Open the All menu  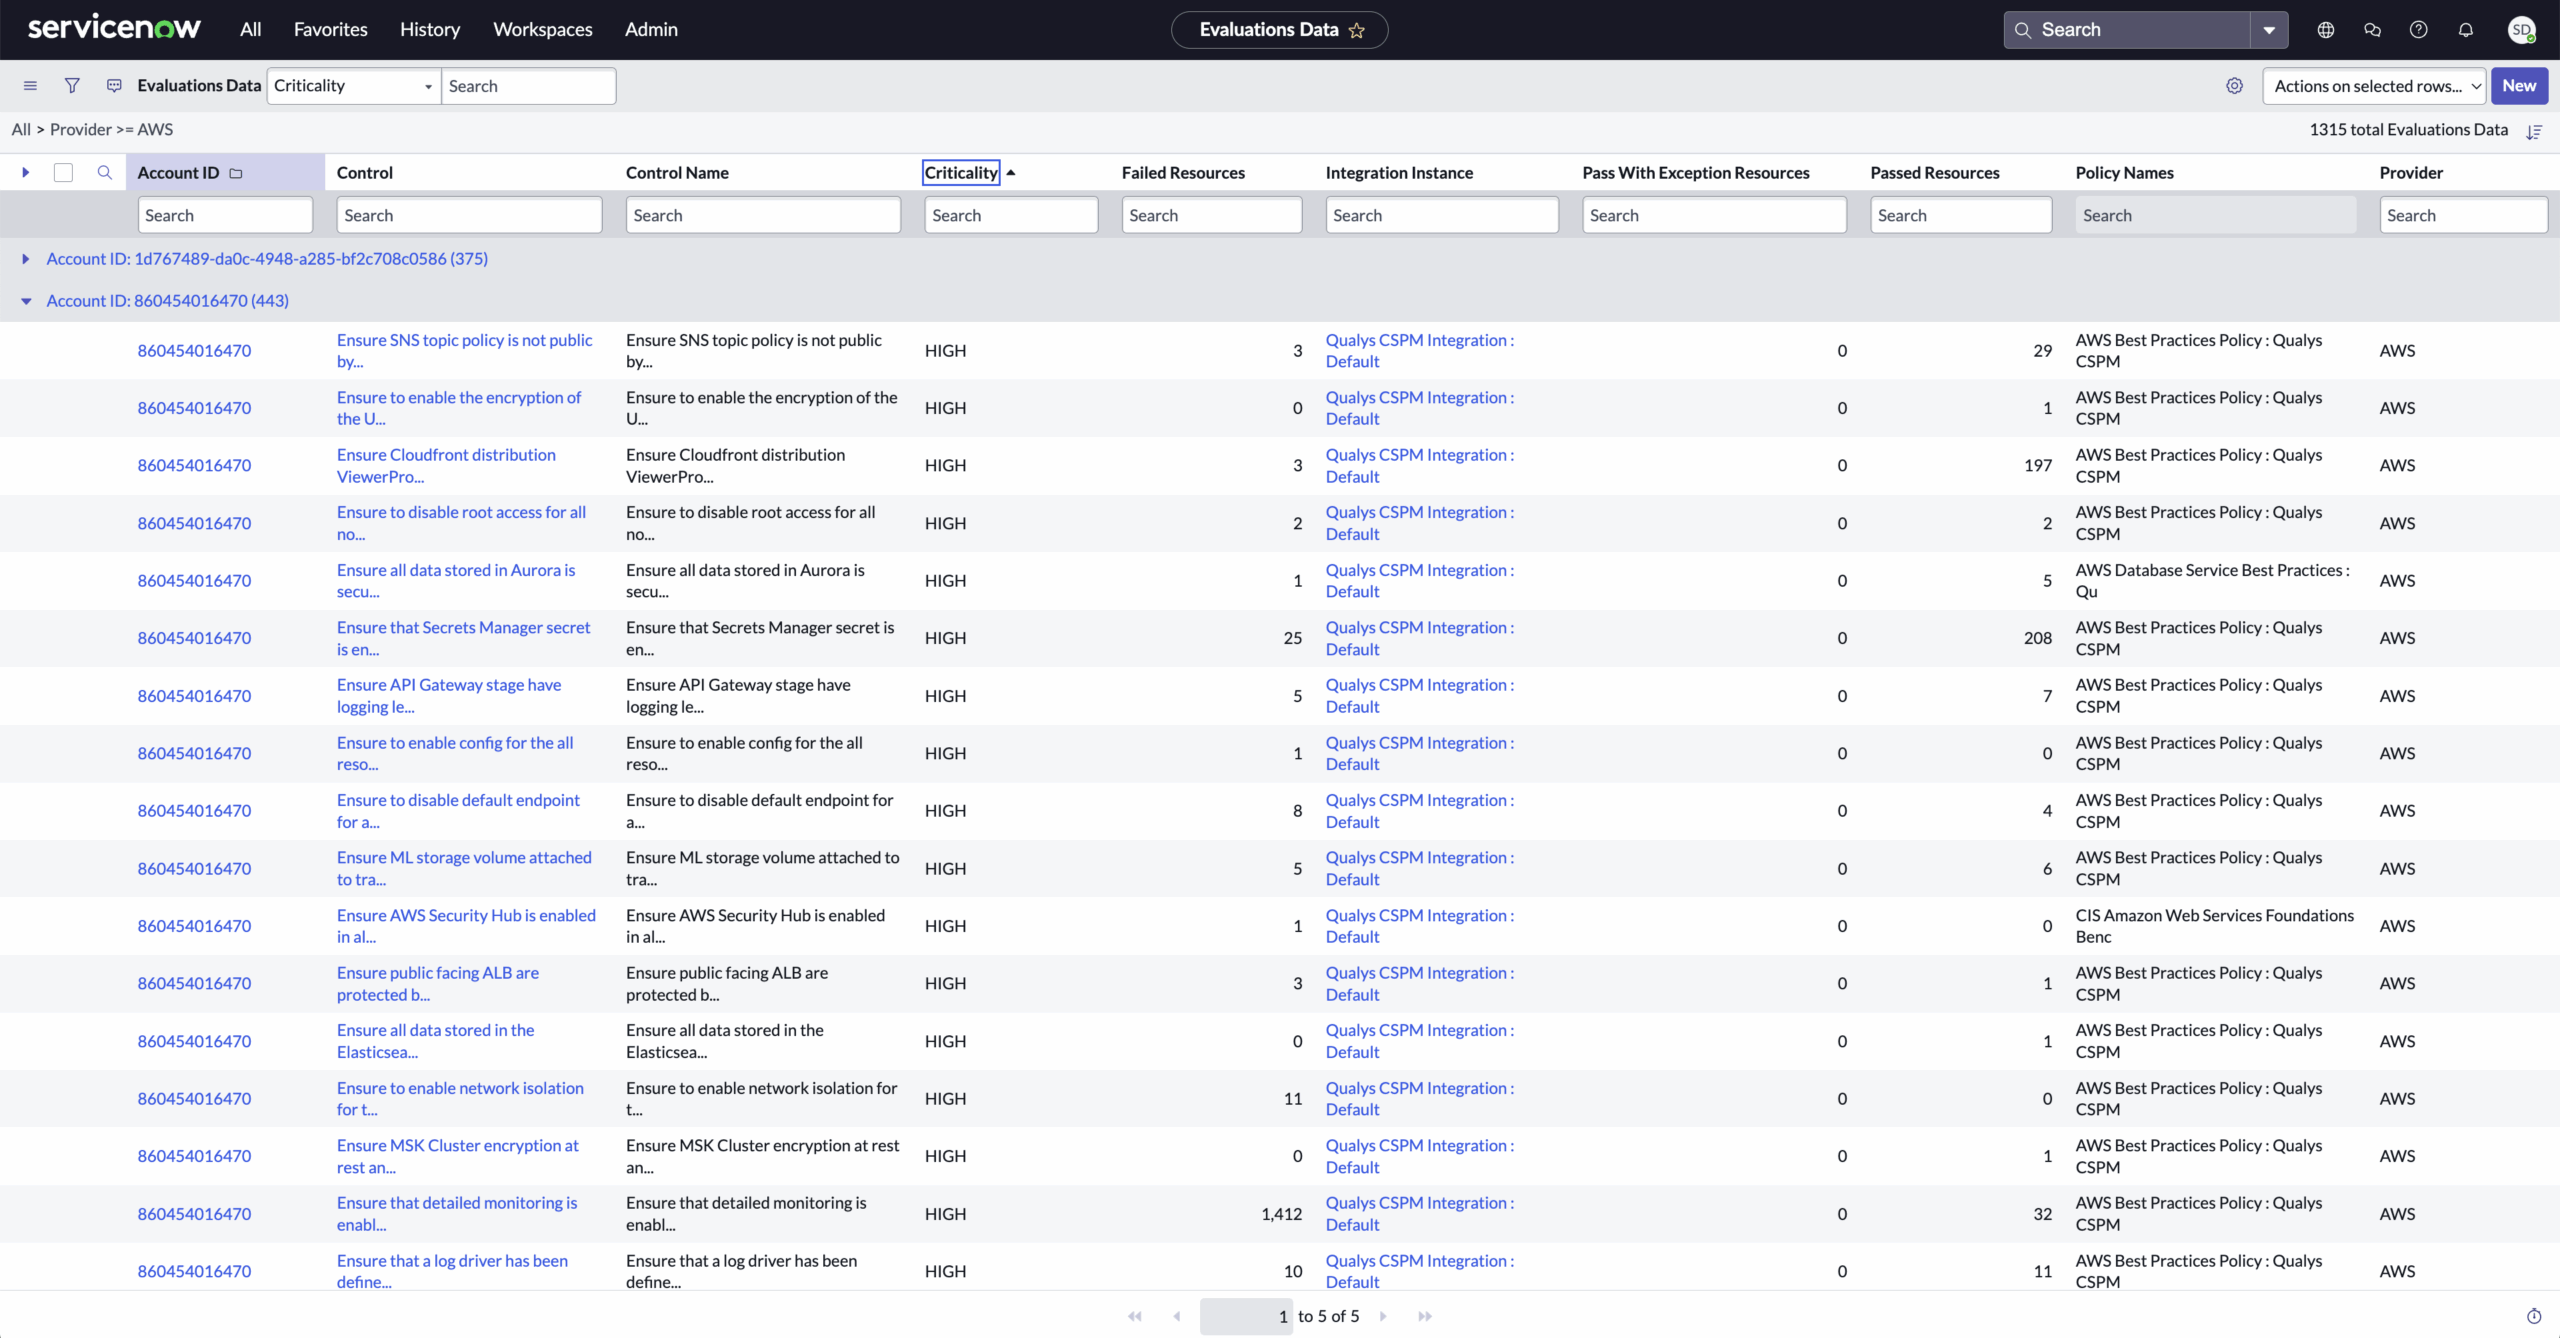coord(250,30)
